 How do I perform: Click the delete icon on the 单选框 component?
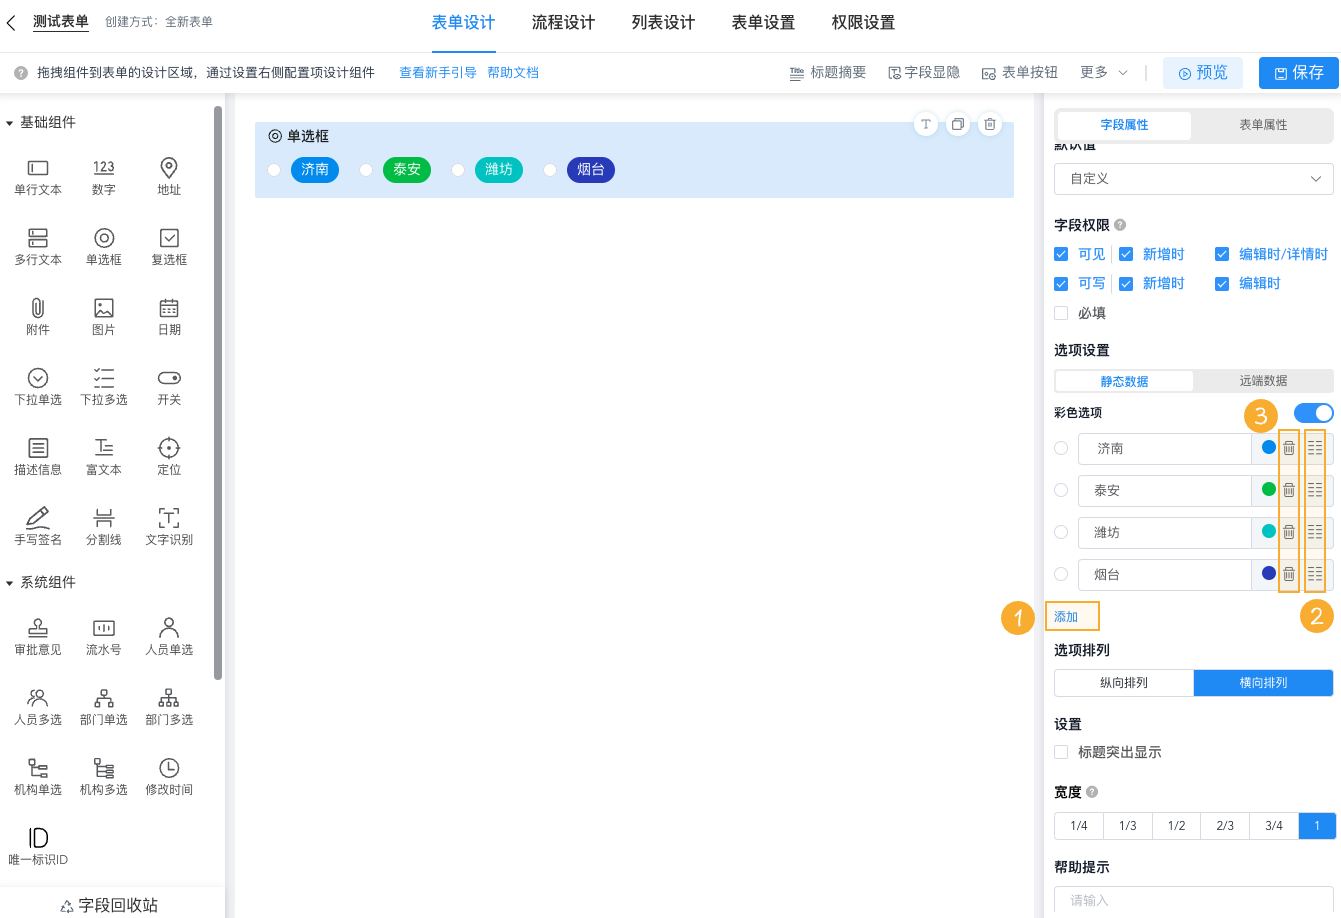coord(990,124)
